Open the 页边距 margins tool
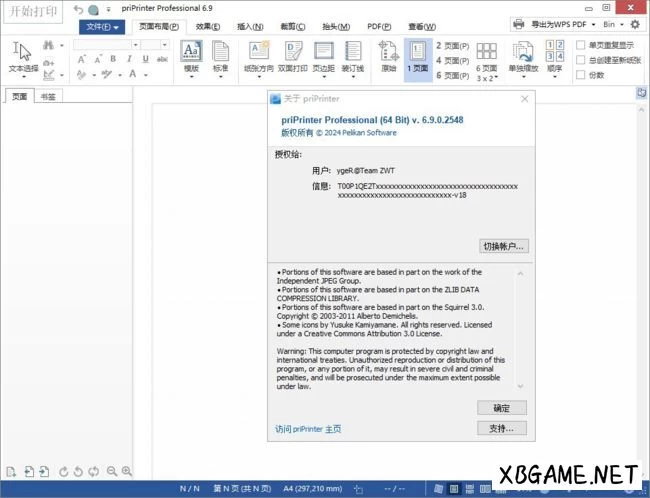650x498 pixels. tap(324, 55)
